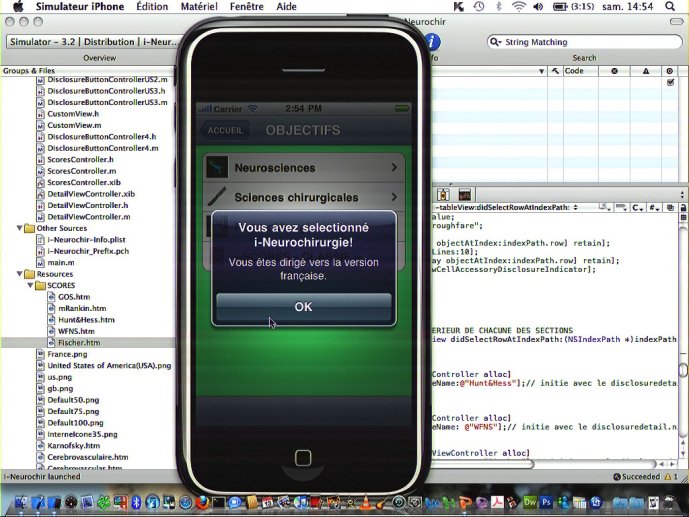Screen dimensions: 689x517
Task: Open Spotlight search in the menu bar
Action: (670, 7)
